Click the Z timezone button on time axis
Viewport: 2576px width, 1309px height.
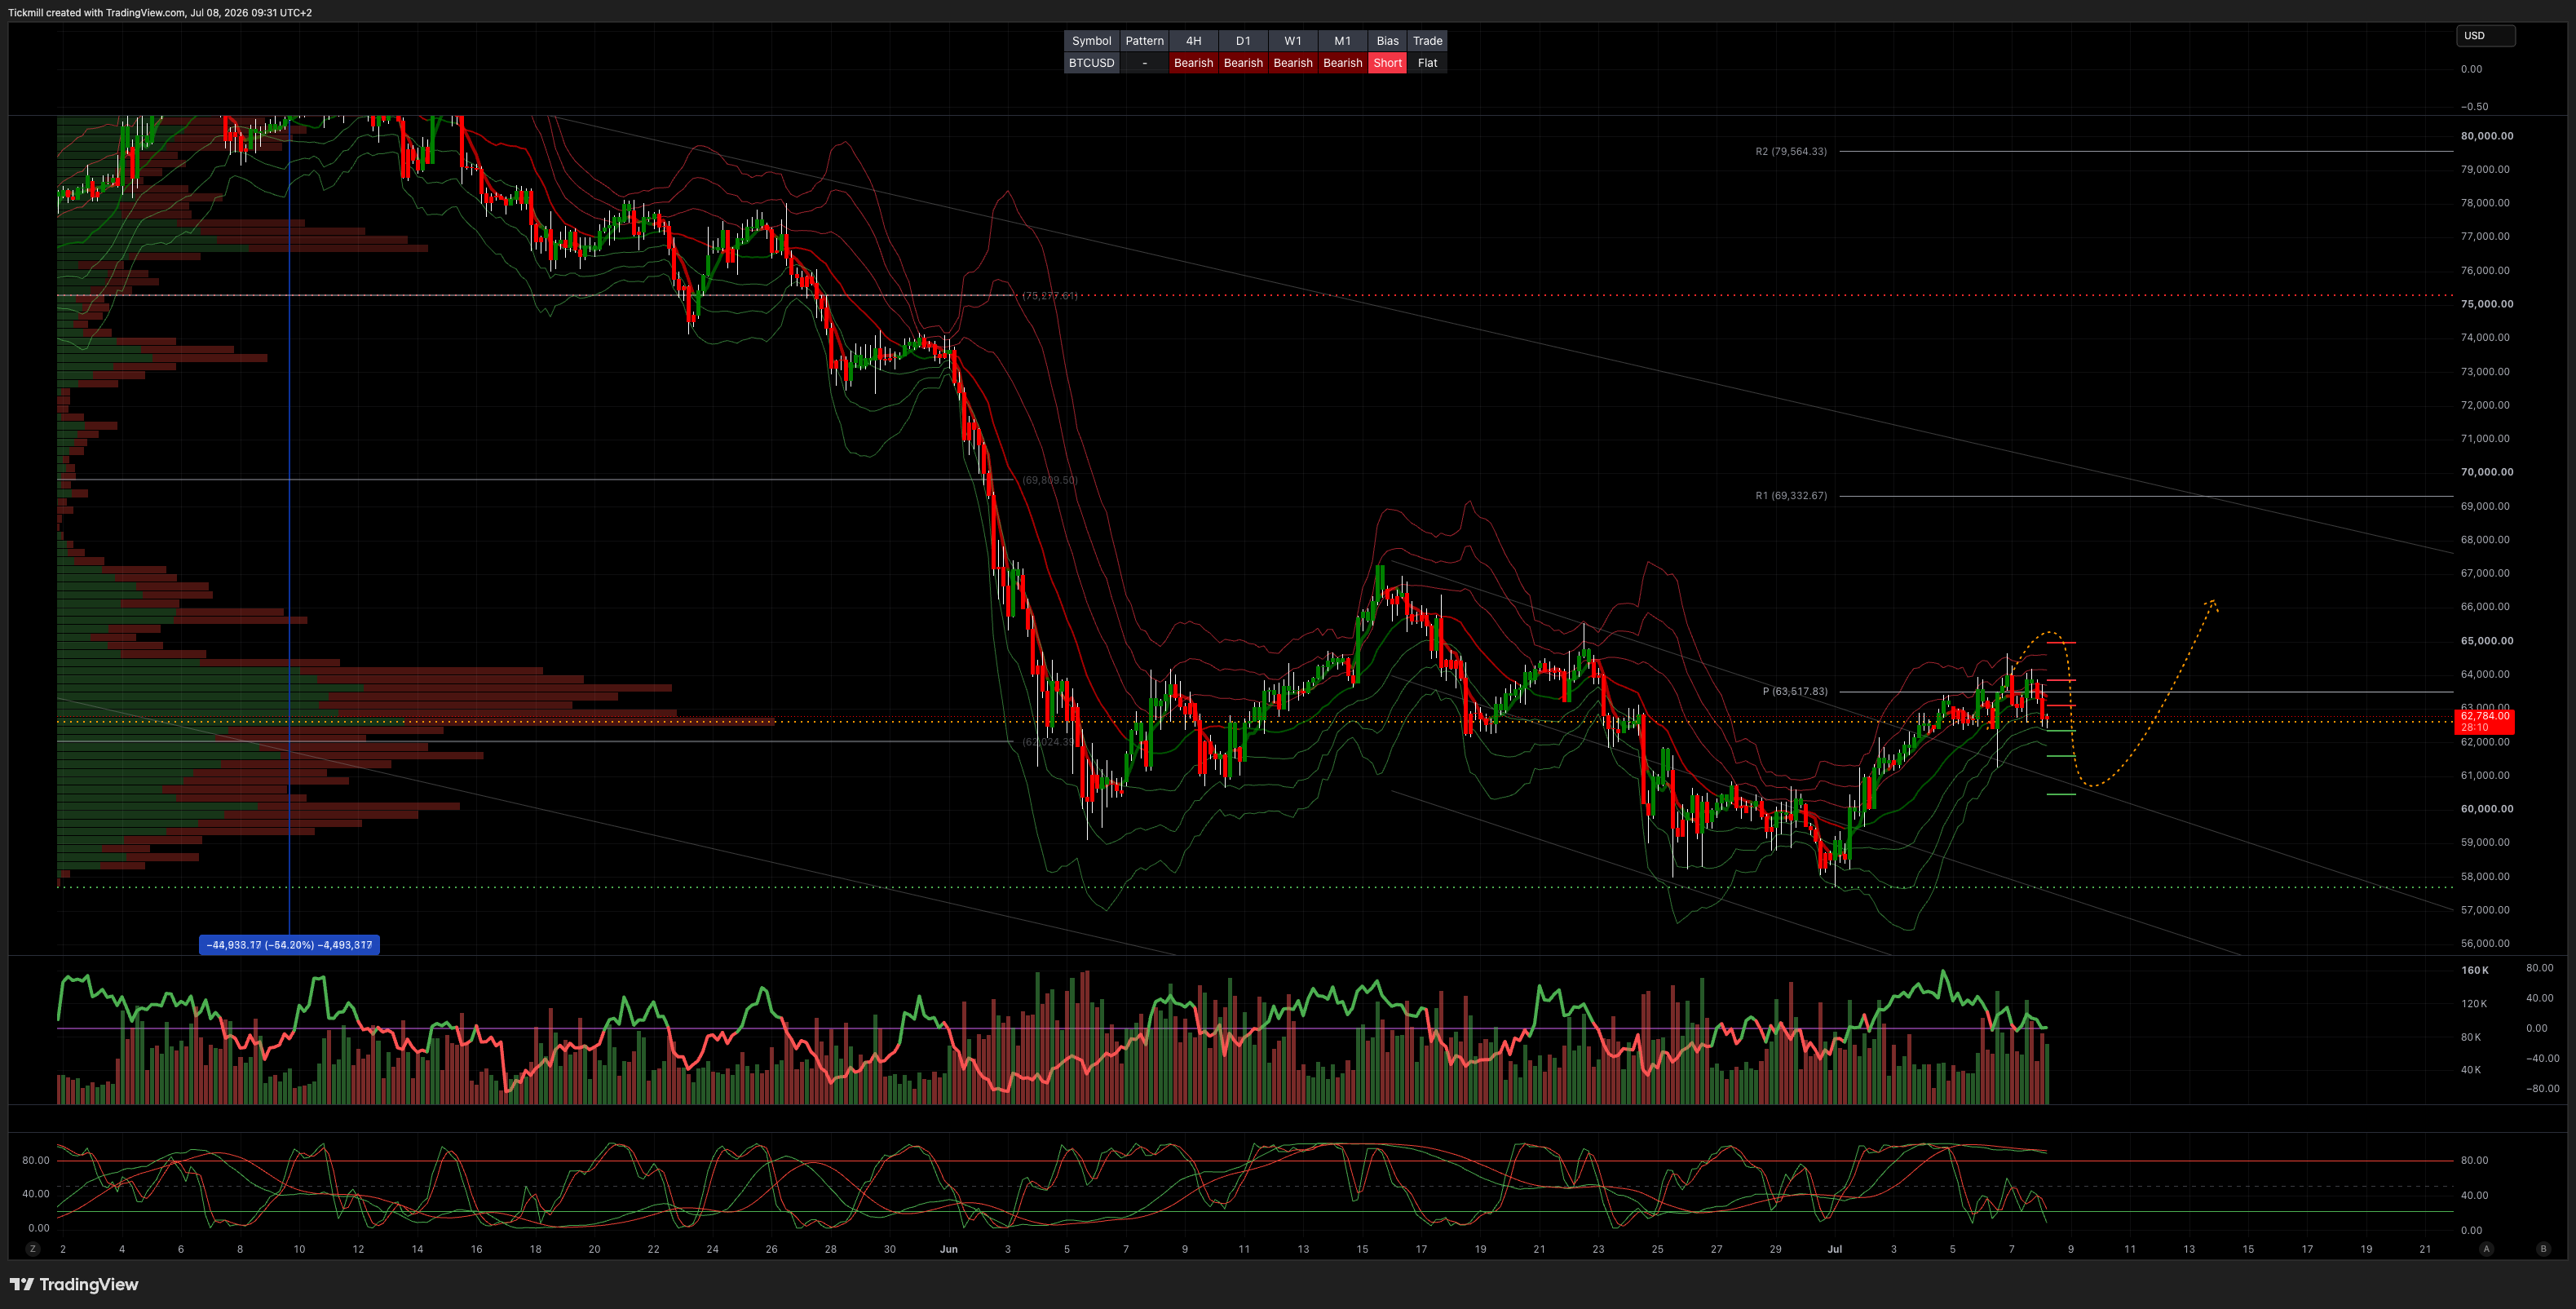(x=33, y=1249)
